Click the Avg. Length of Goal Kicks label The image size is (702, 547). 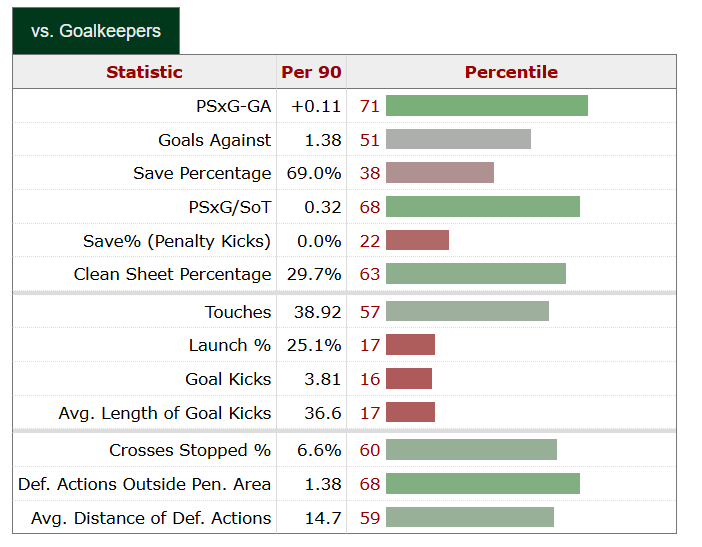click(165, 412)
